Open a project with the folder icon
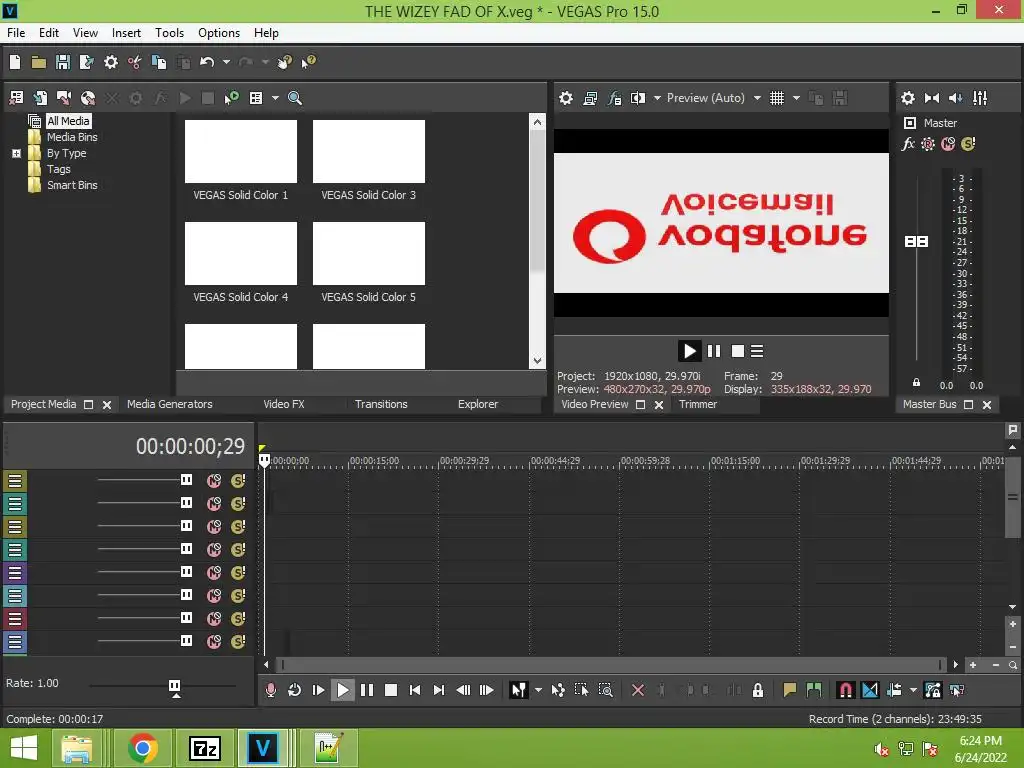This screenshot has width=1024, height=768. tap(39, 62)
